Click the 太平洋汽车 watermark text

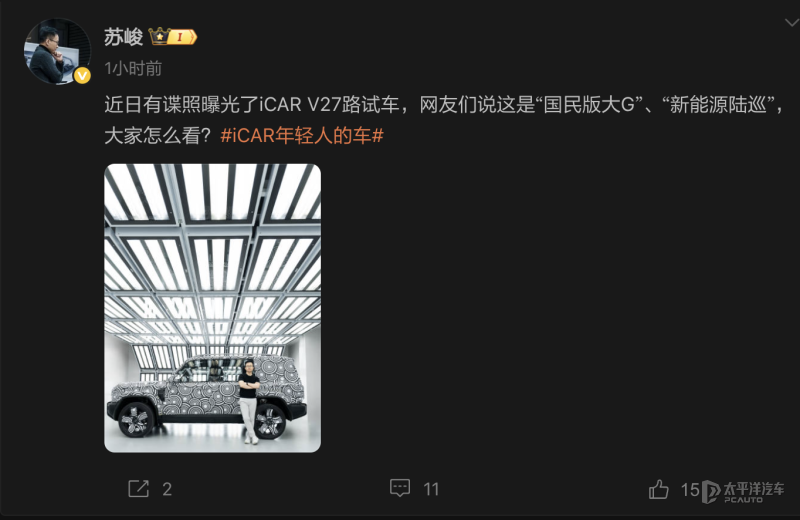tap(754, 489)
